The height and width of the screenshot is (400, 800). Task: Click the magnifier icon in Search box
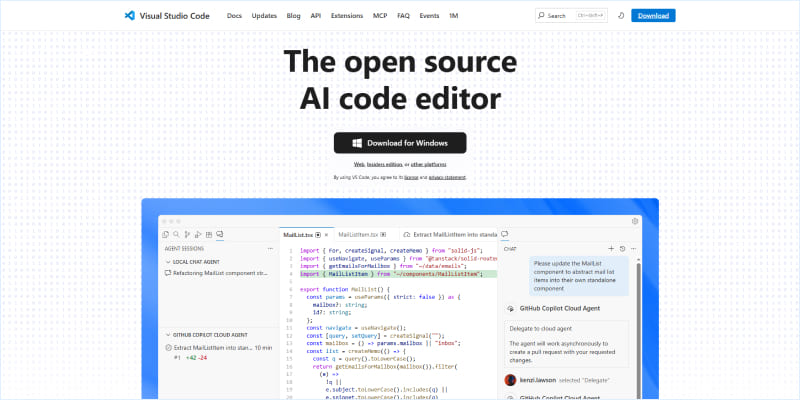tap(541, 15)
